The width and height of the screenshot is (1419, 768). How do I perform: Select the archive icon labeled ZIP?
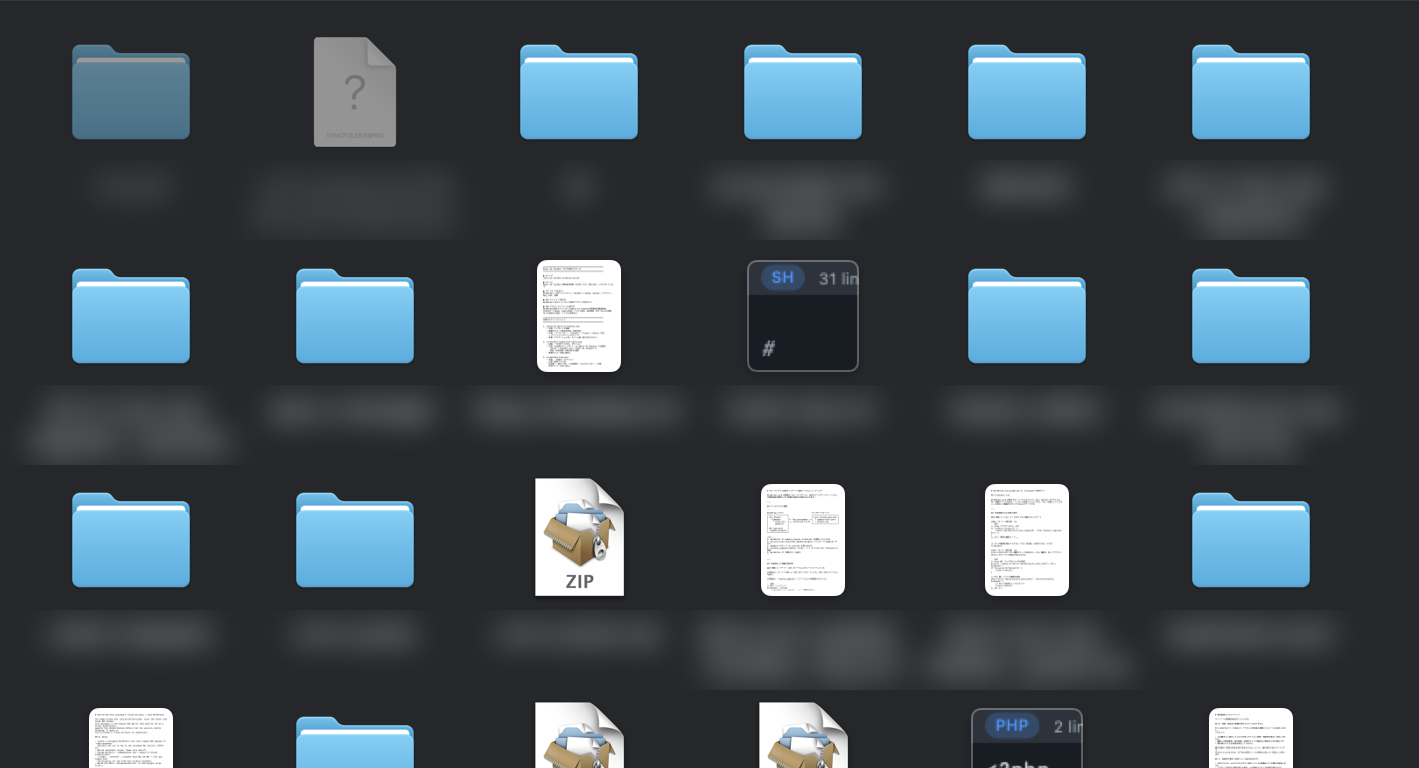pyautogui.click(x=579, y=537)
